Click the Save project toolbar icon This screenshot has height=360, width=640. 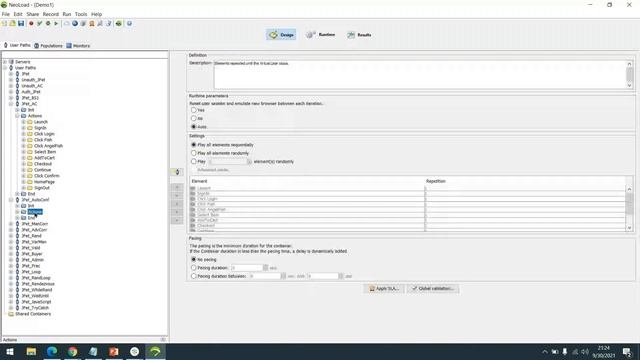pyautogui.click(x=21, y=24)
